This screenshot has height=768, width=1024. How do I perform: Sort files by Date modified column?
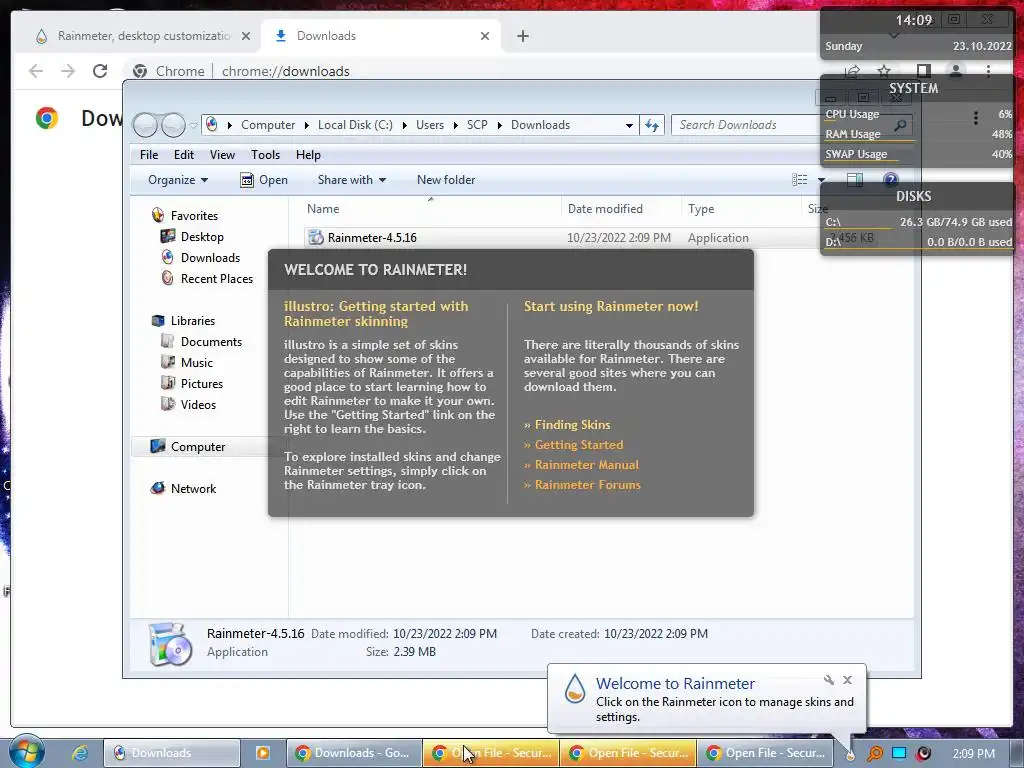click(x=620, y=209)
